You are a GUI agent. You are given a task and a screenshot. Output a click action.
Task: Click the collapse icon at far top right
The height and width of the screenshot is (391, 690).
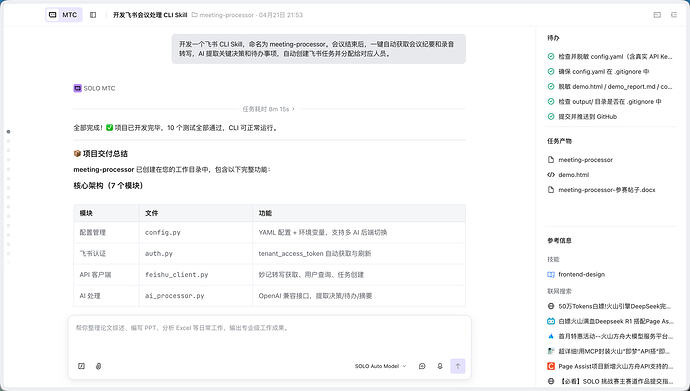click(x=674, y=15)
